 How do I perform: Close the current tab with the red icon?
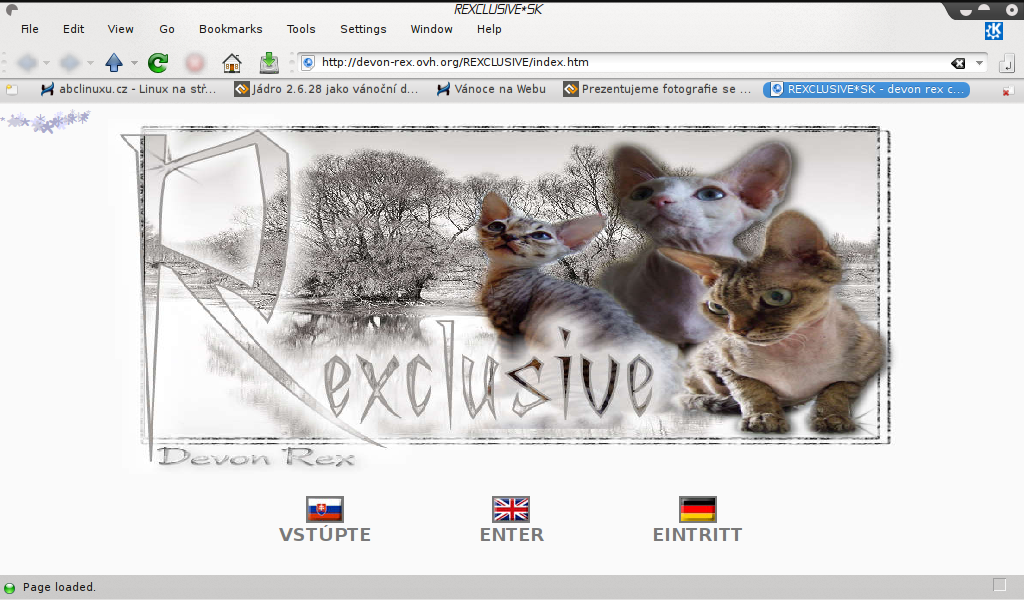[x=1008, y=91]
